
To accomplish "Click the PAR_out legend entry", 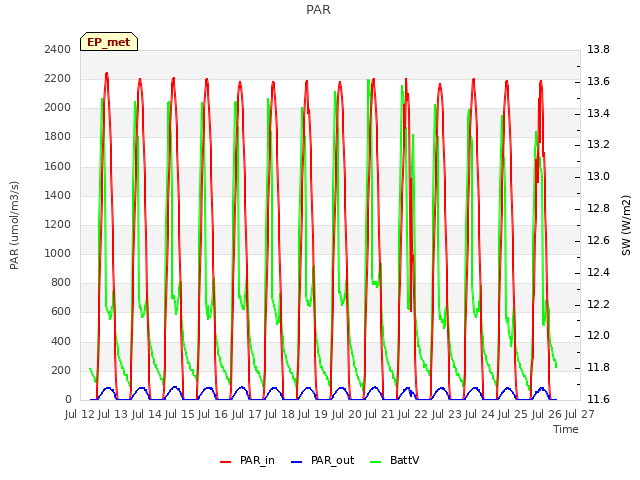I will pyautogui.click(x=322, y=460).
